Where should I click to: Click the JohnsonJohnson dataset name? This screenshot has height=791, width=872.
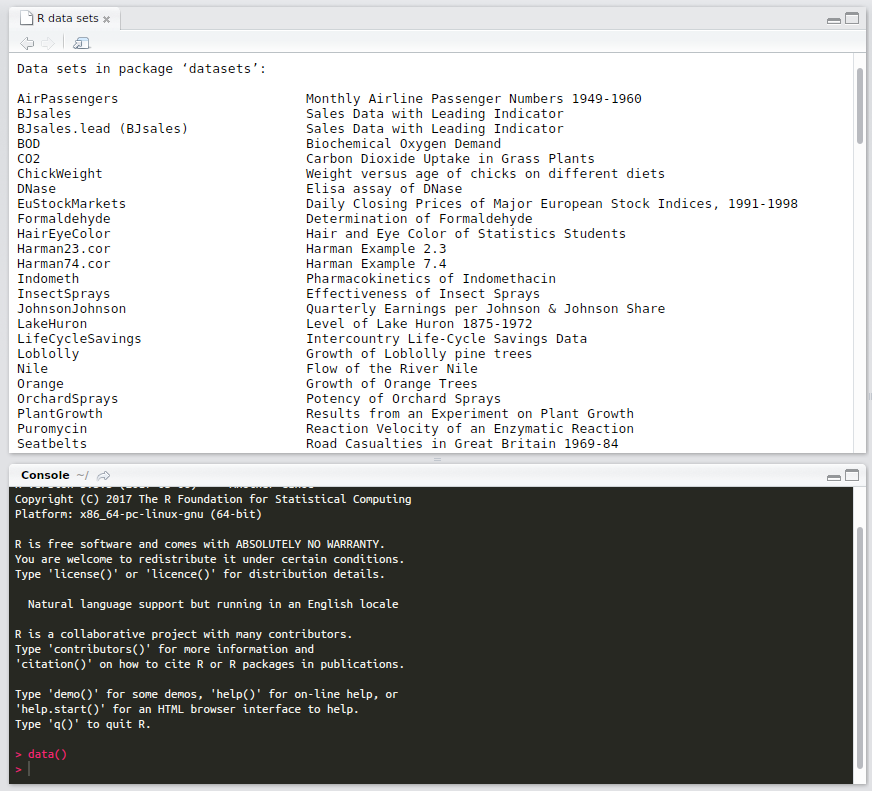pos(71,309)
